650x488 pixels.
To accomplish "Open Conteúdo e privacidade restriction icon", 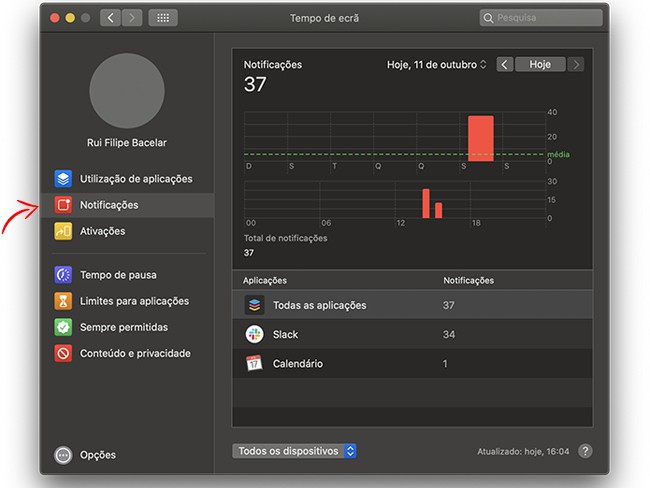I will tap(63, 353).
